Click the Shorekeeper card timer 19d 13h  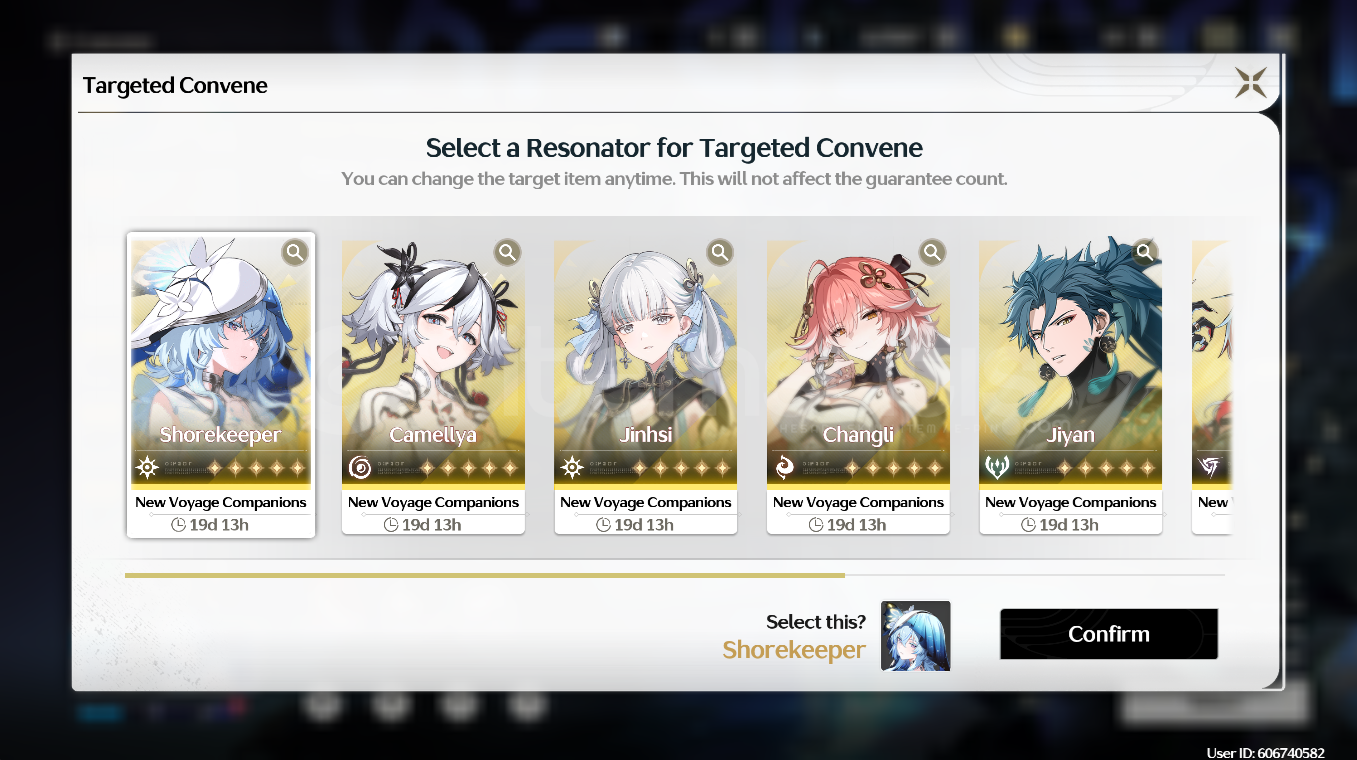(210, 524)
